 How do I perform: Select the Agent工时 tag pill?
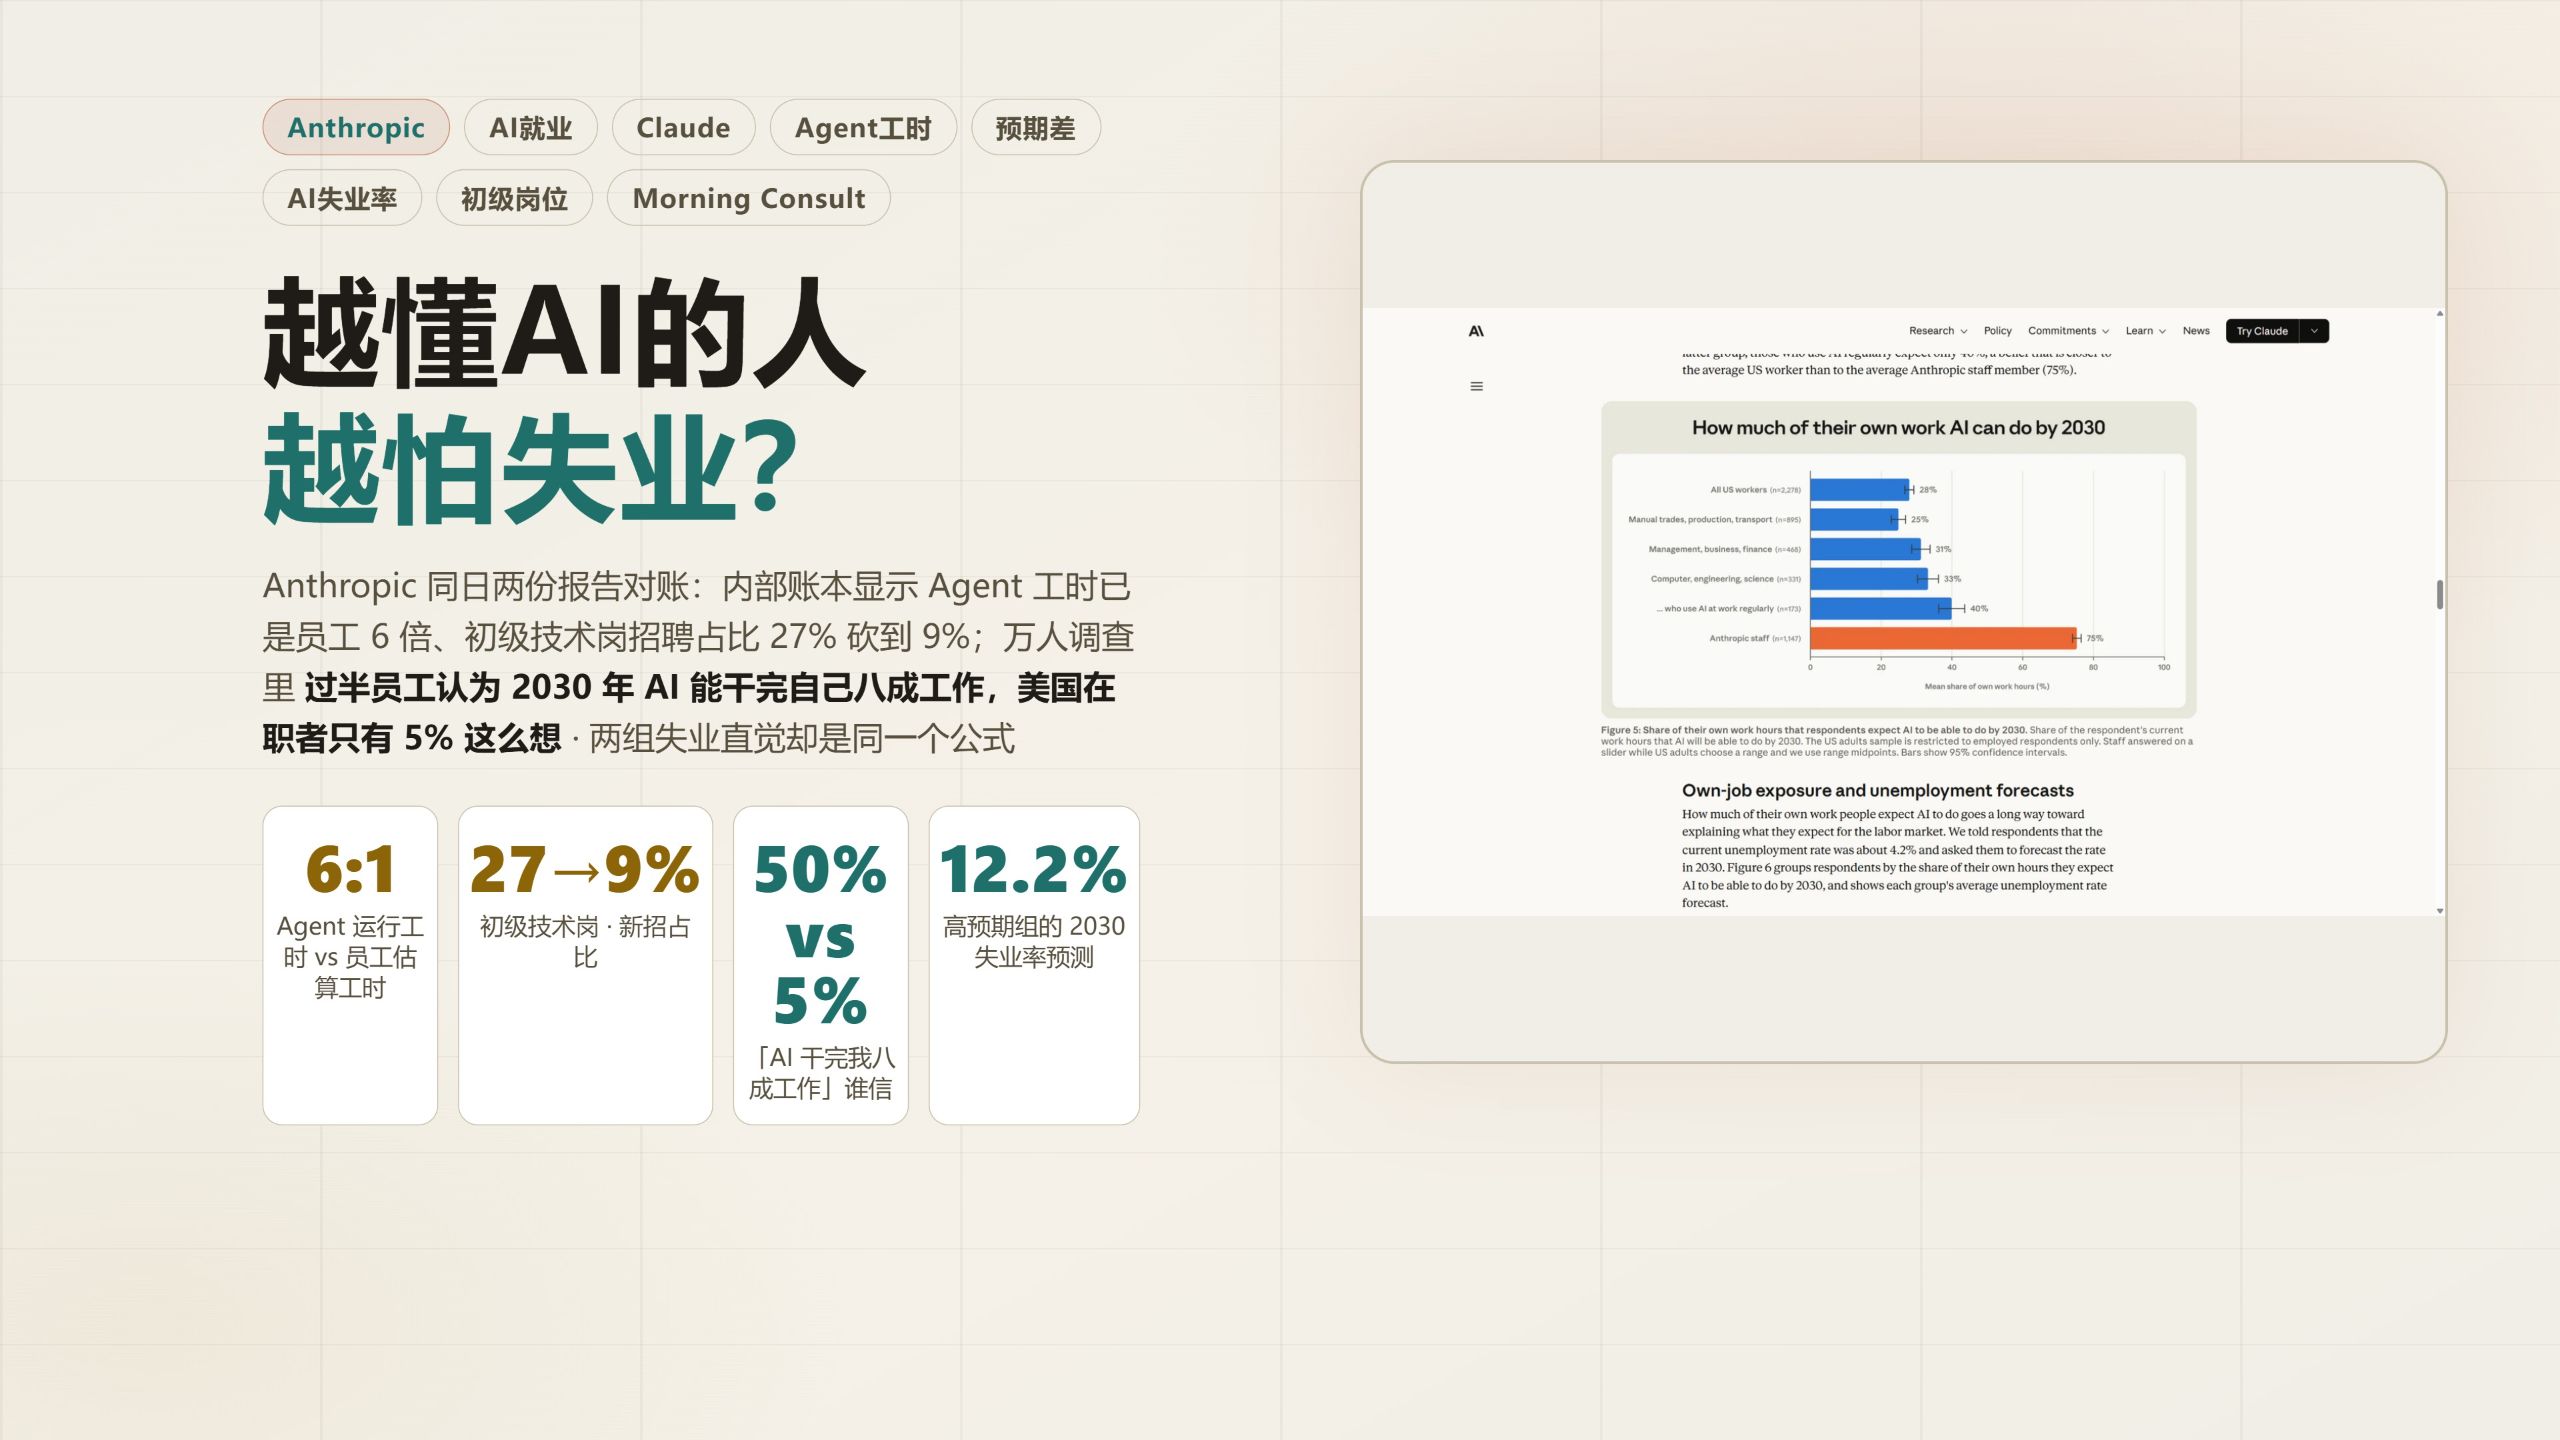(863, 127)
